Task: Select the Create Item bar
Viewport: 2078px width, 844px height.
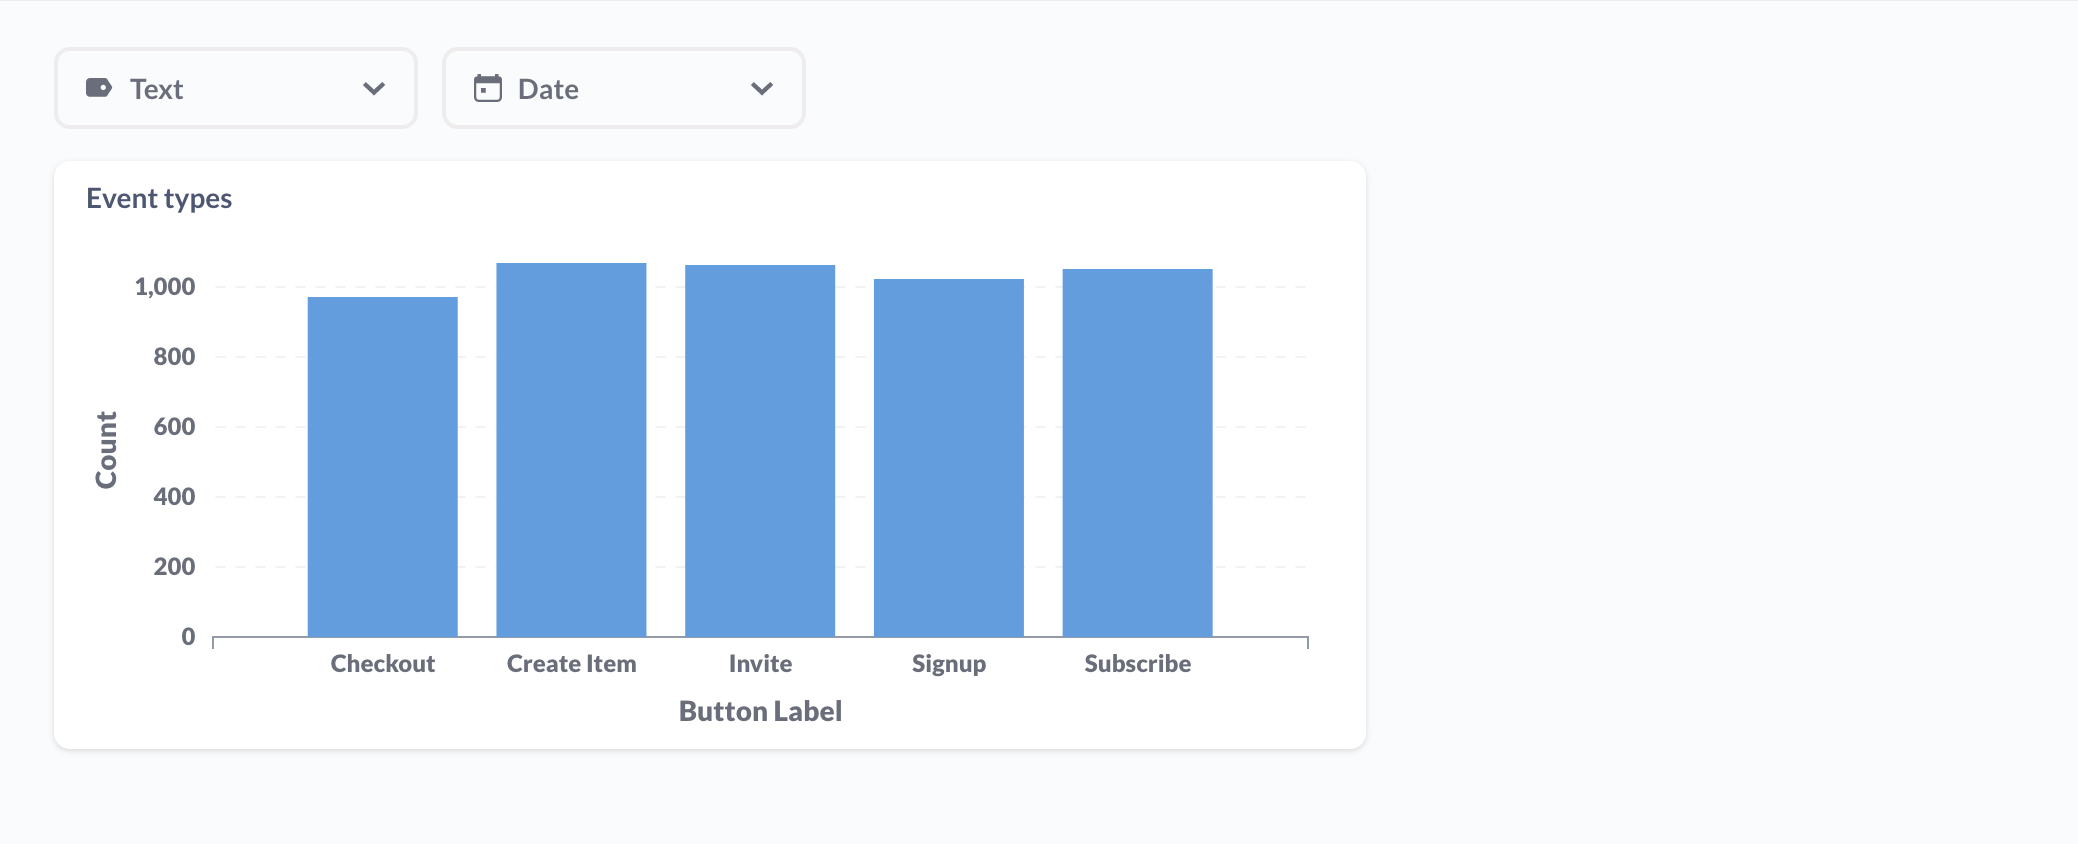Action: point(571,450)
